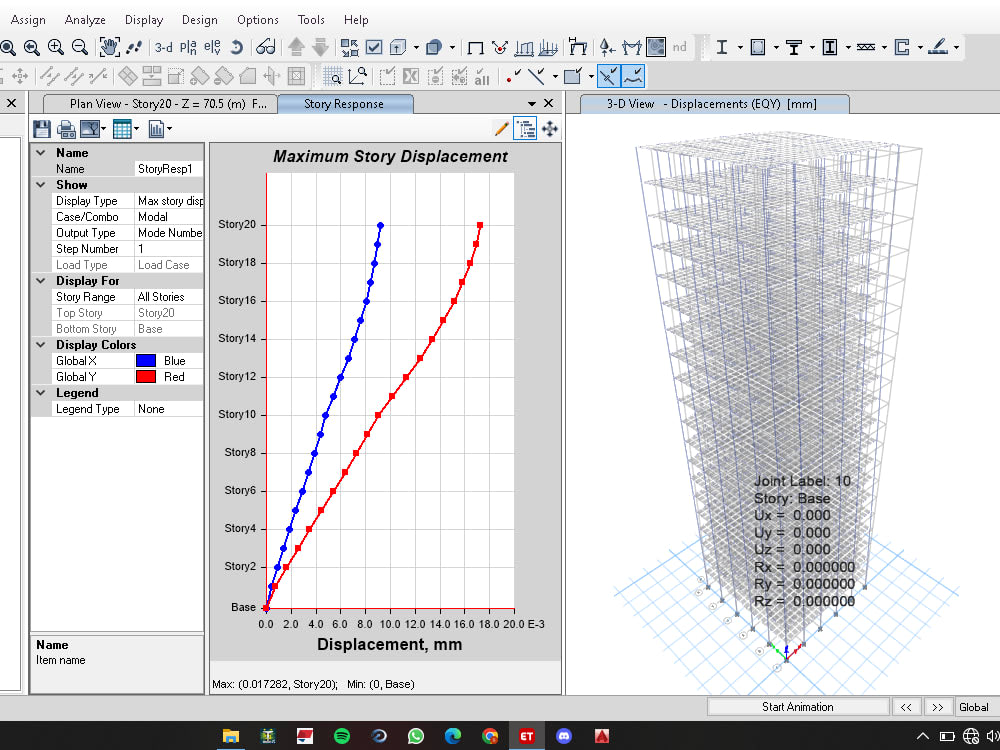Open a 3-d View using the 3-d icon
The width and height of the screenshot is (1000, 750).
tap(163, 47)
